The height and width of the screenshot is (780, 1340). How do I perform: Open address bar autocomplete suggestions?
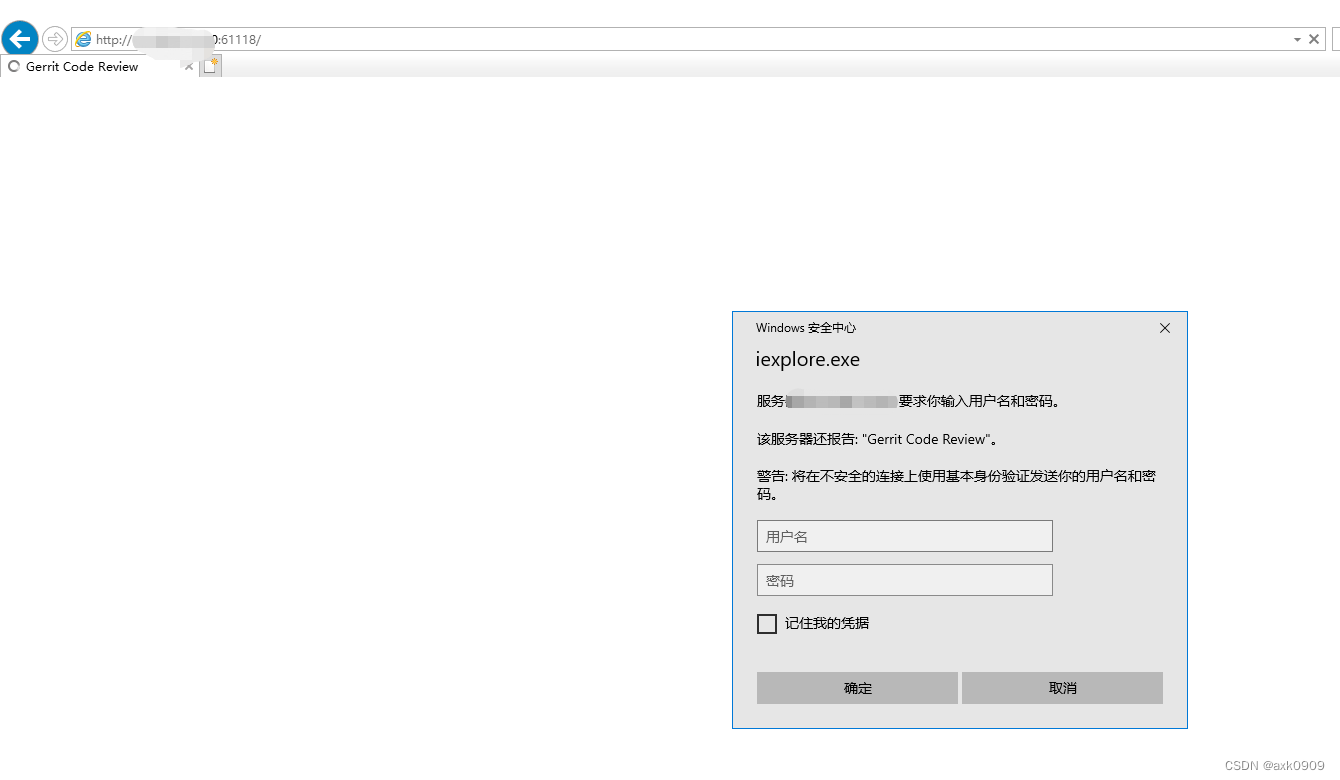[1295, 38]
